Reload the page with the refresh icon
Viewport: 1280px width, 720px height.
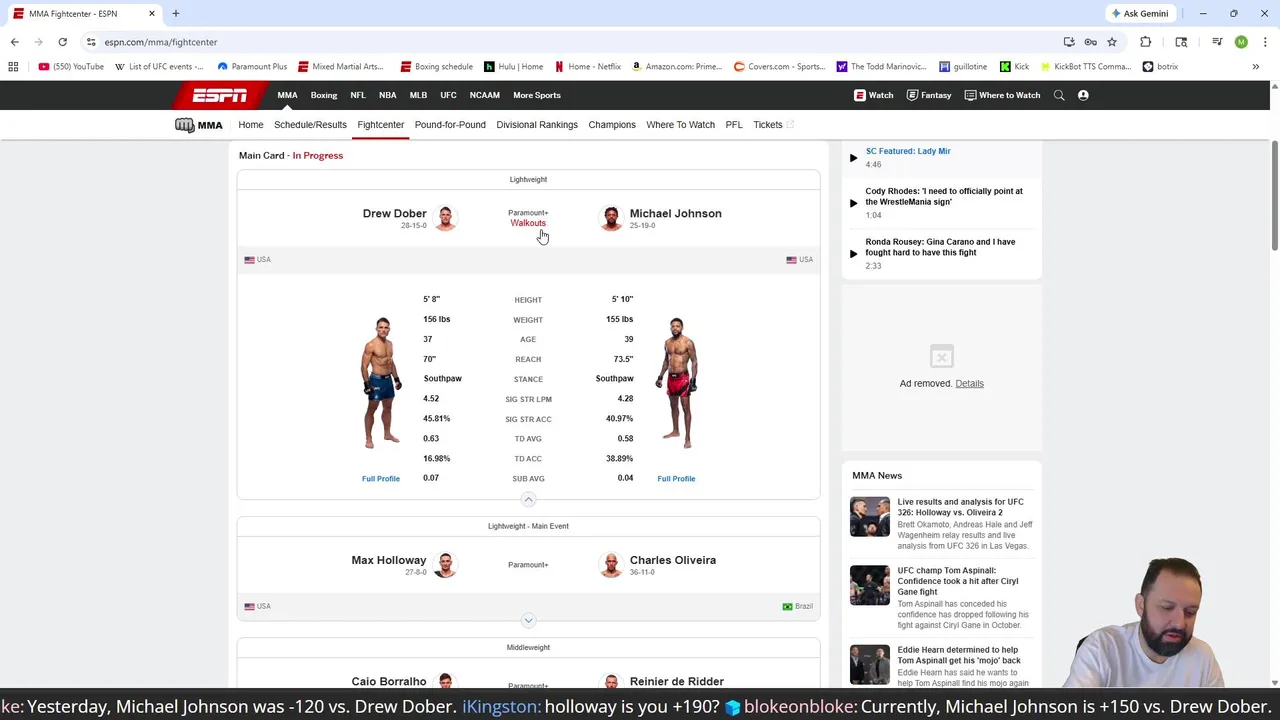[x=62, y=42]
